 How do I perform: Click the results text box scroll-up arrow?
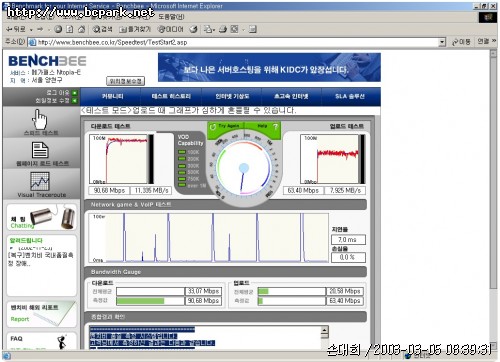(x=325, y=331)
